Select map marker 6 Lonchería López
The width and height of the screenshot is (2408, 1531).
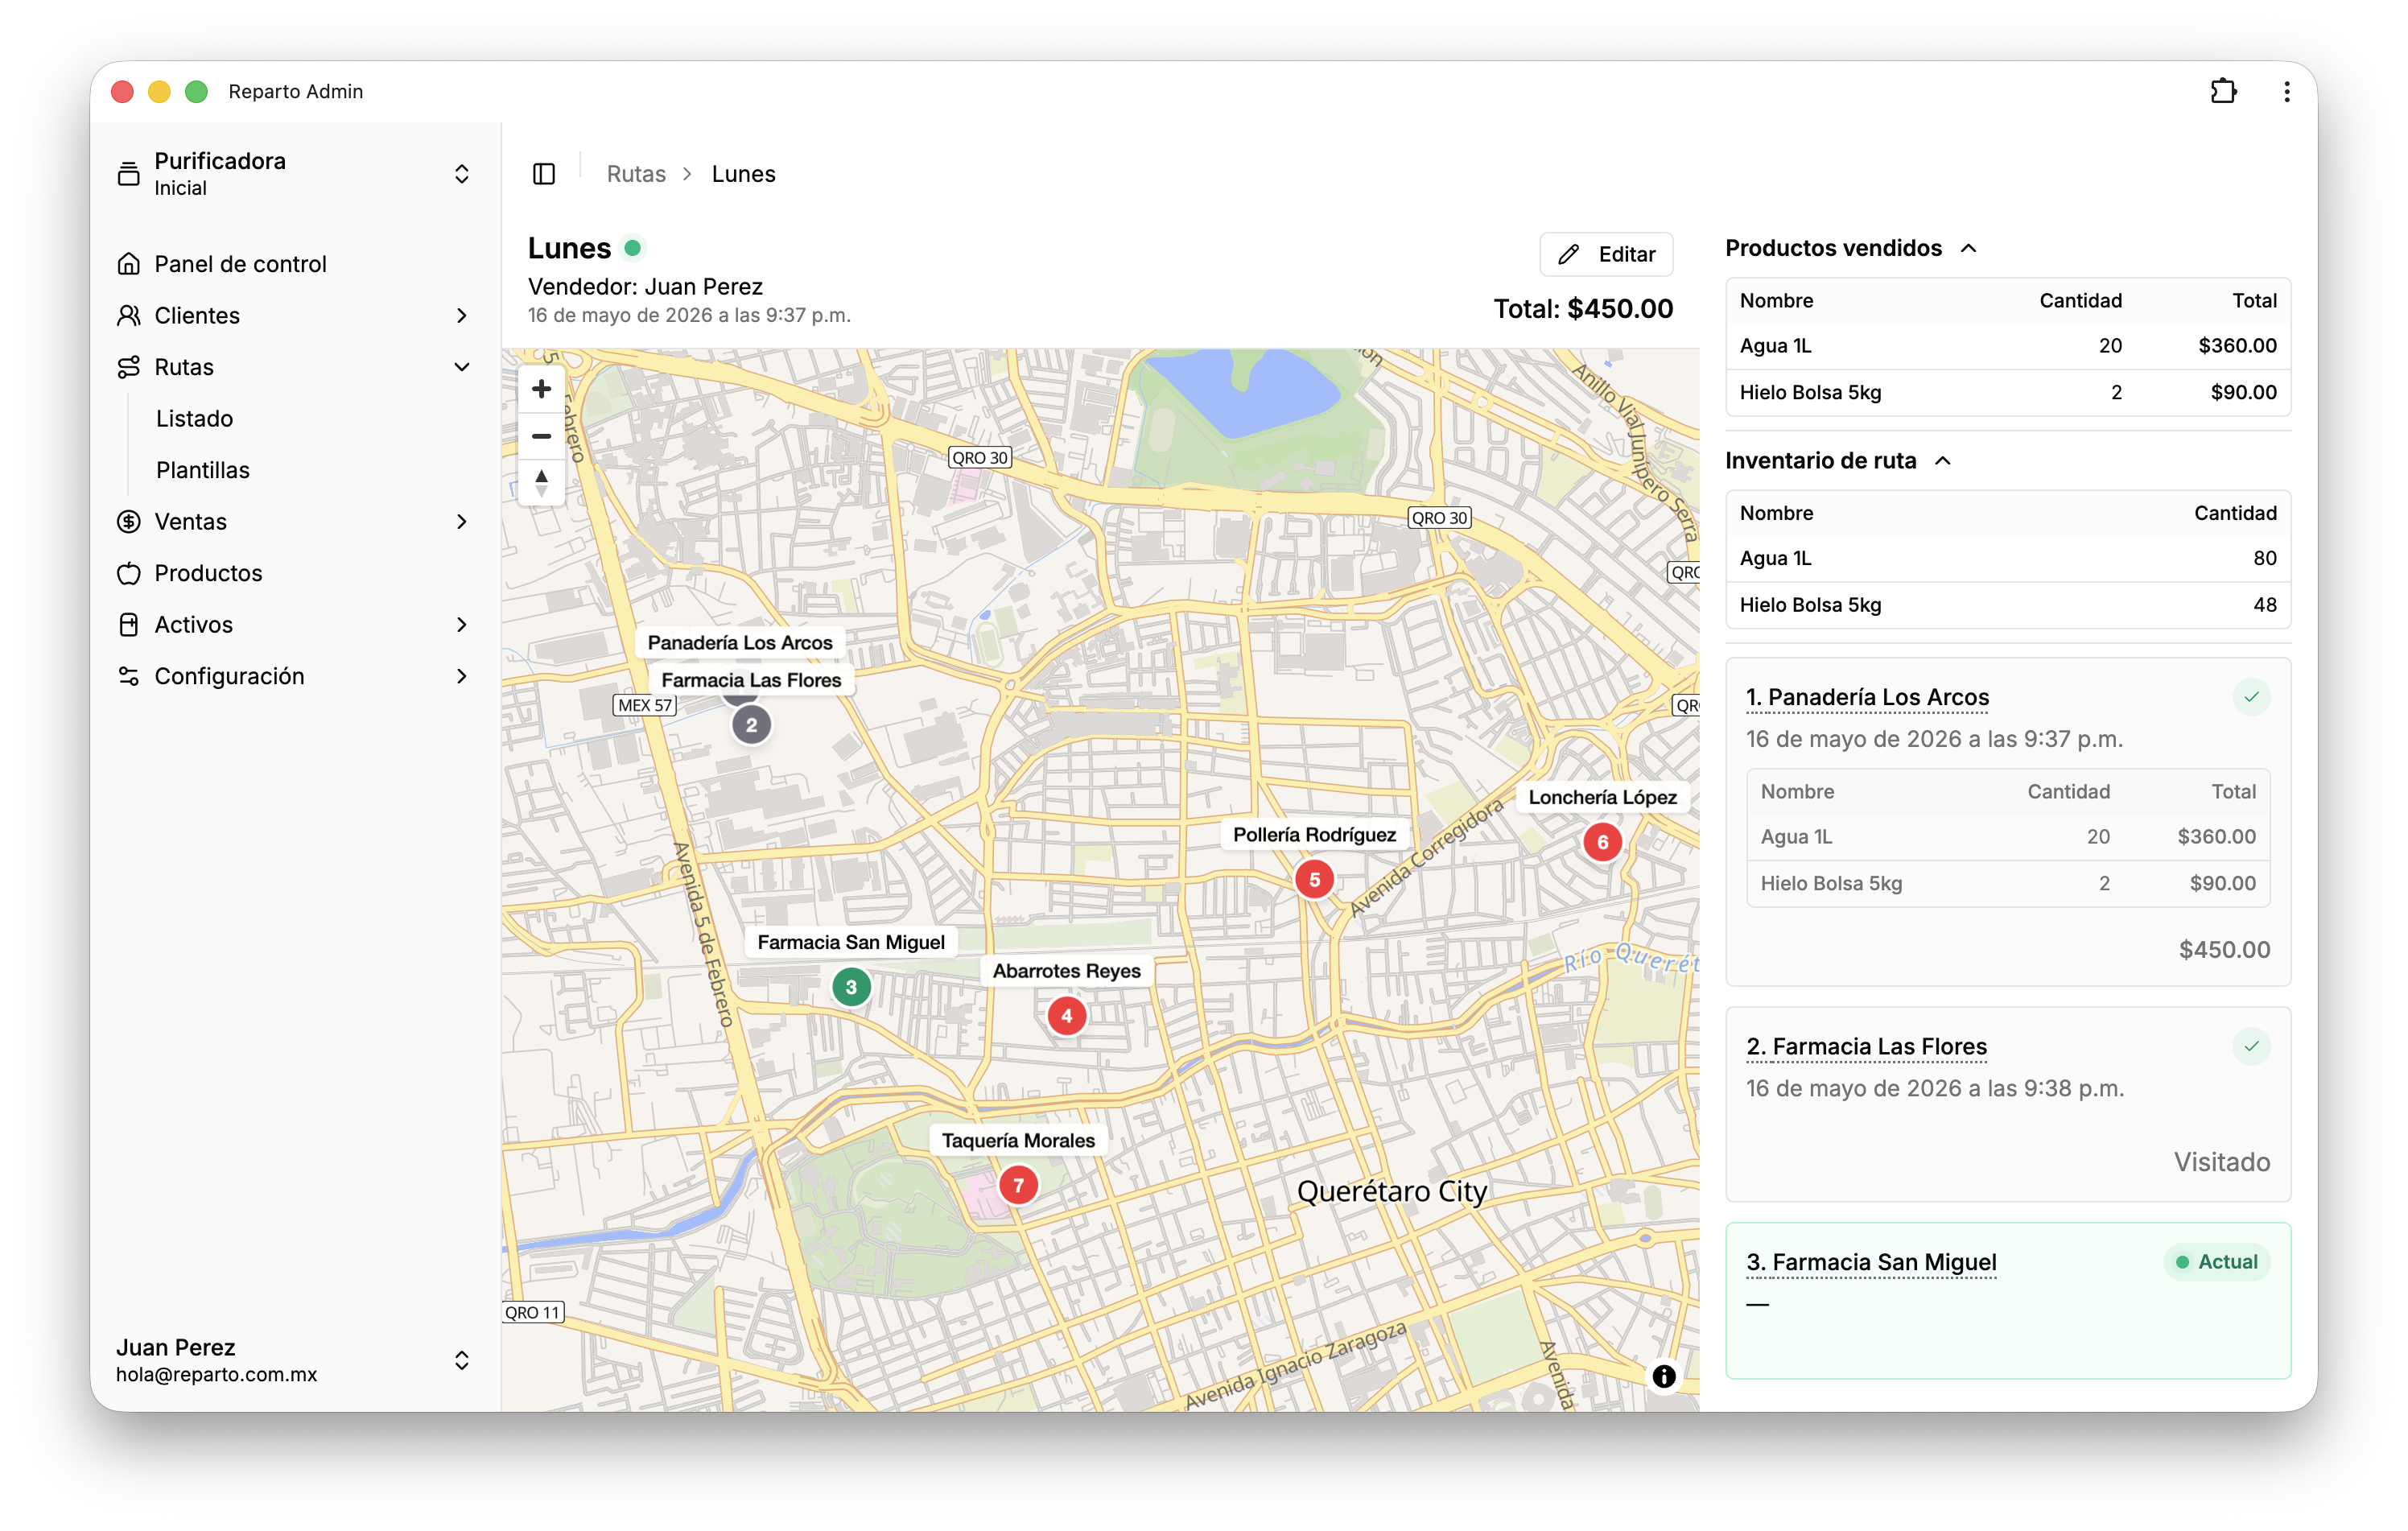[x=1602, y=842]
